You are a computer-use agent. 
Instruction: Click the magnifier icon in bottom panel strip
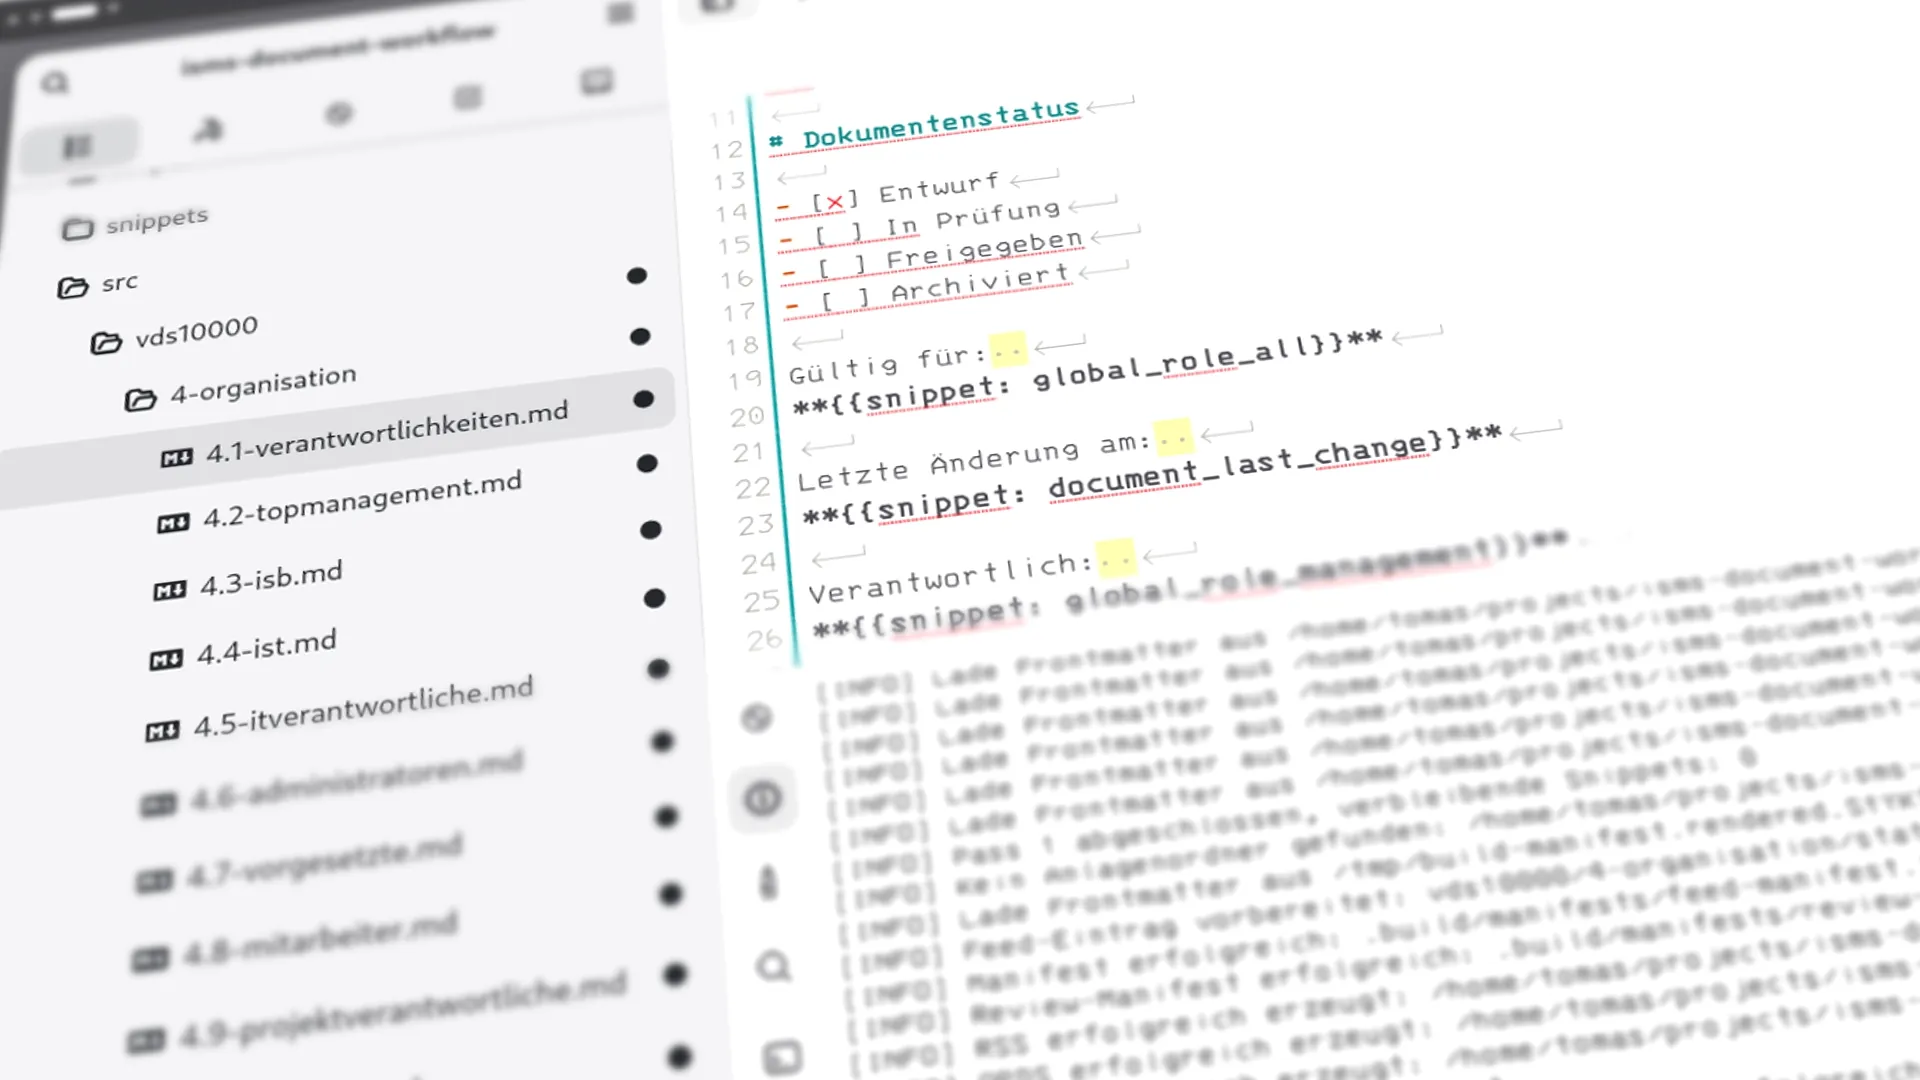774,967
